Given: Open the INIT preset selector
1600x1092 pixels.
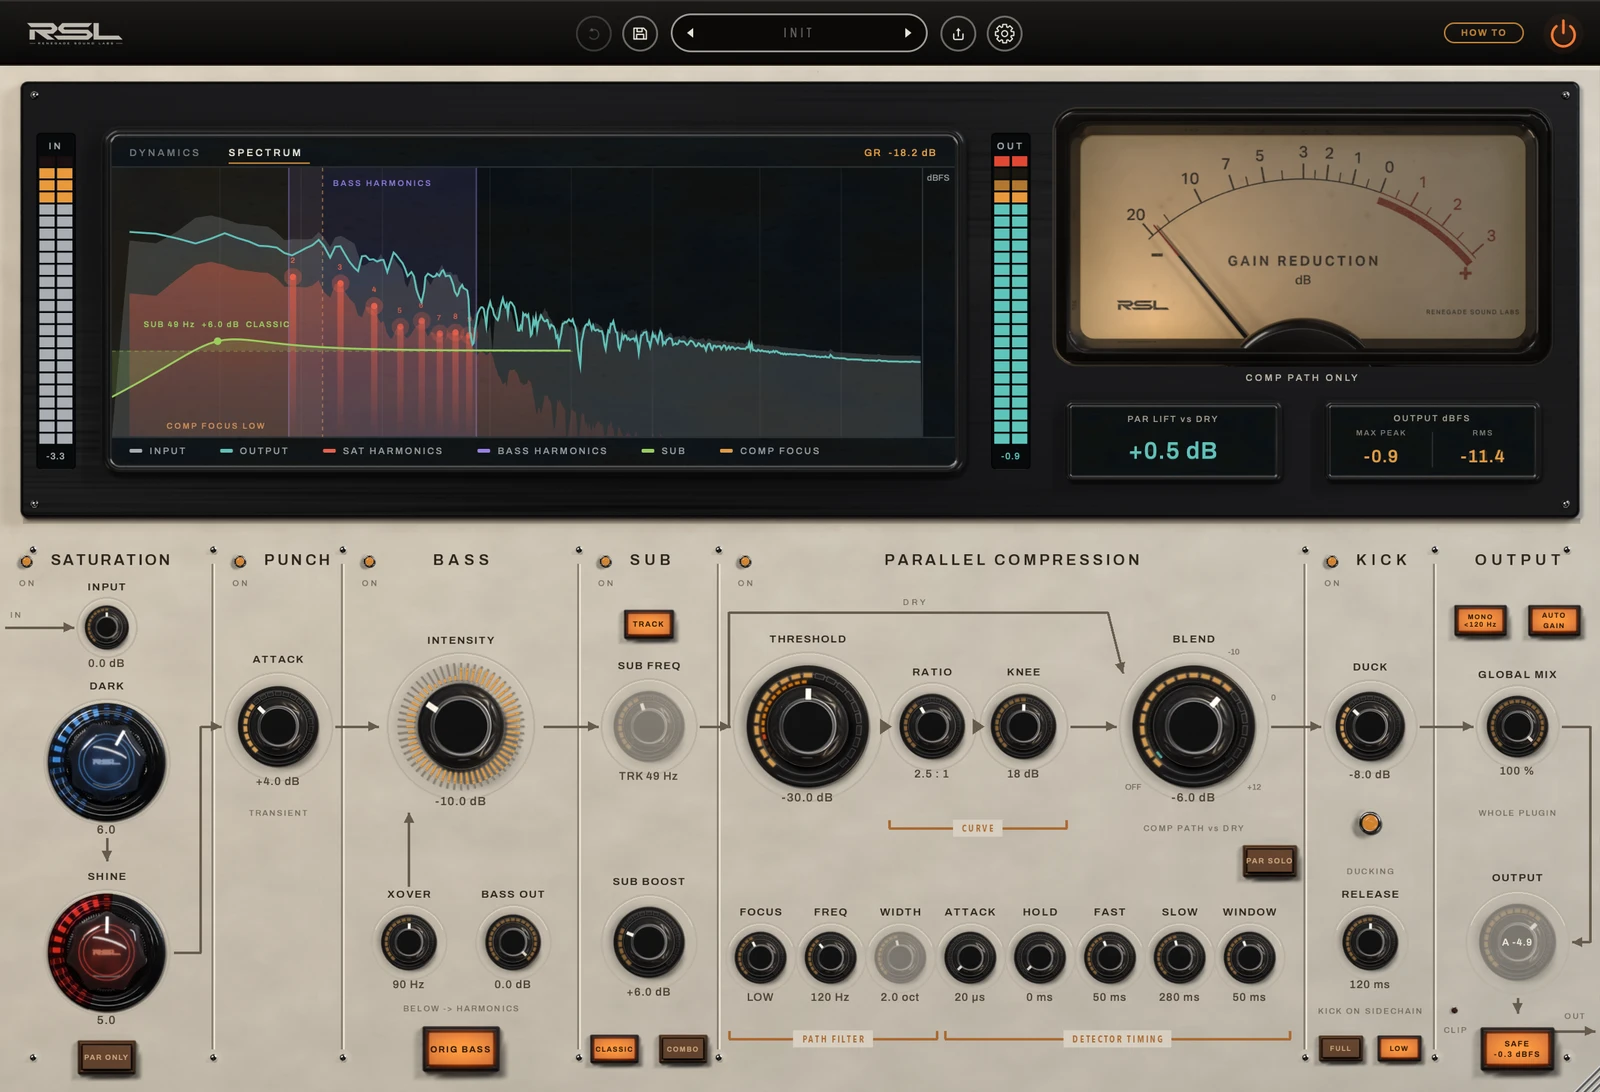Looking at the screenshot, I should coord(798,33).
